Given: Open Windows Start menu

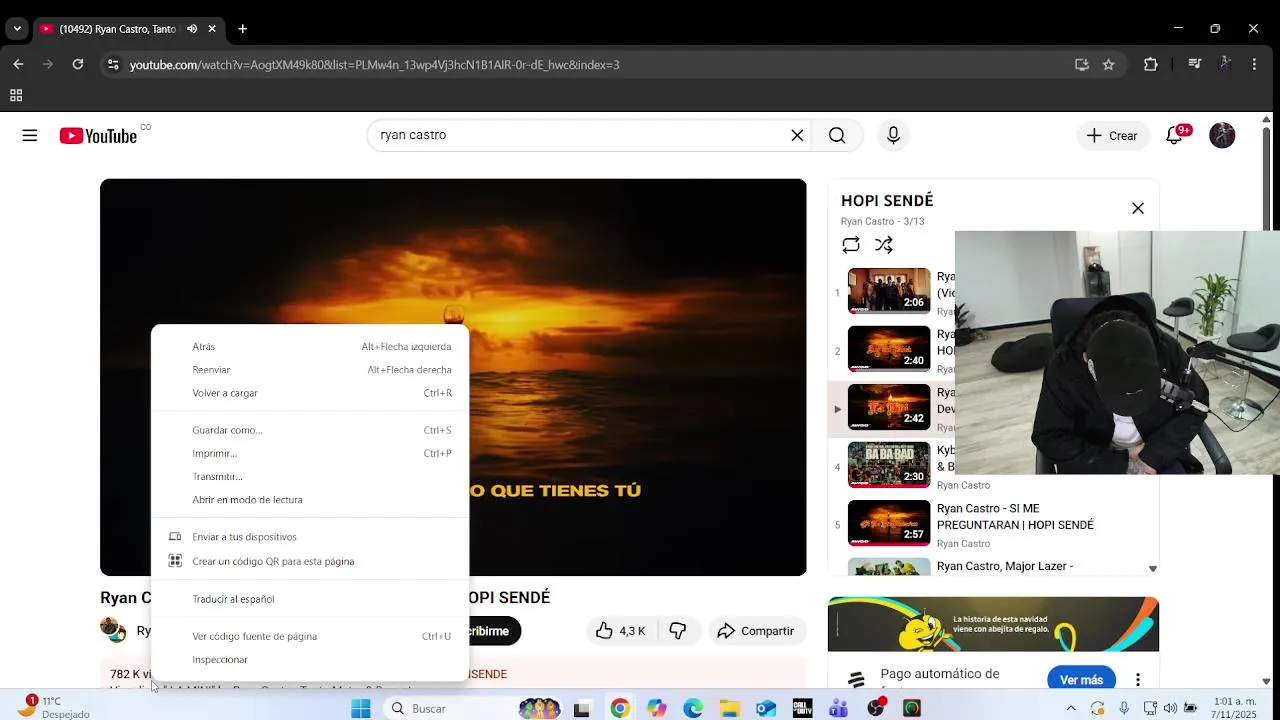Looking at the screenshot, I should point(361,708).
